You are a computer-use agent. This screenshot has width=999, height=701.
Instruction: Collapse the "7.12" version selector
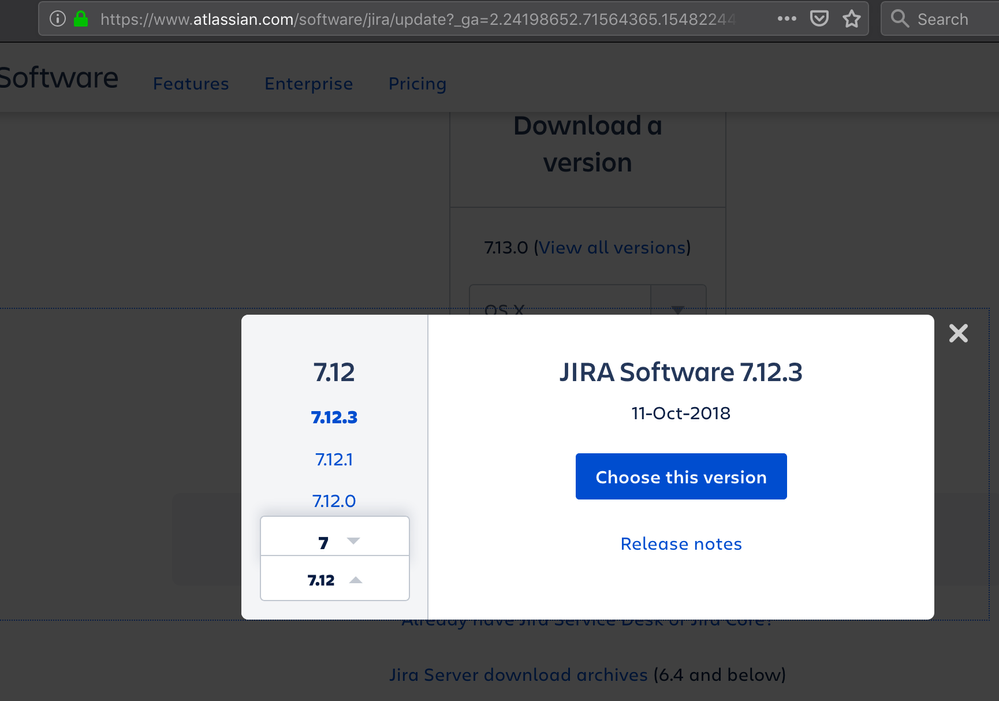coord(334,579)
